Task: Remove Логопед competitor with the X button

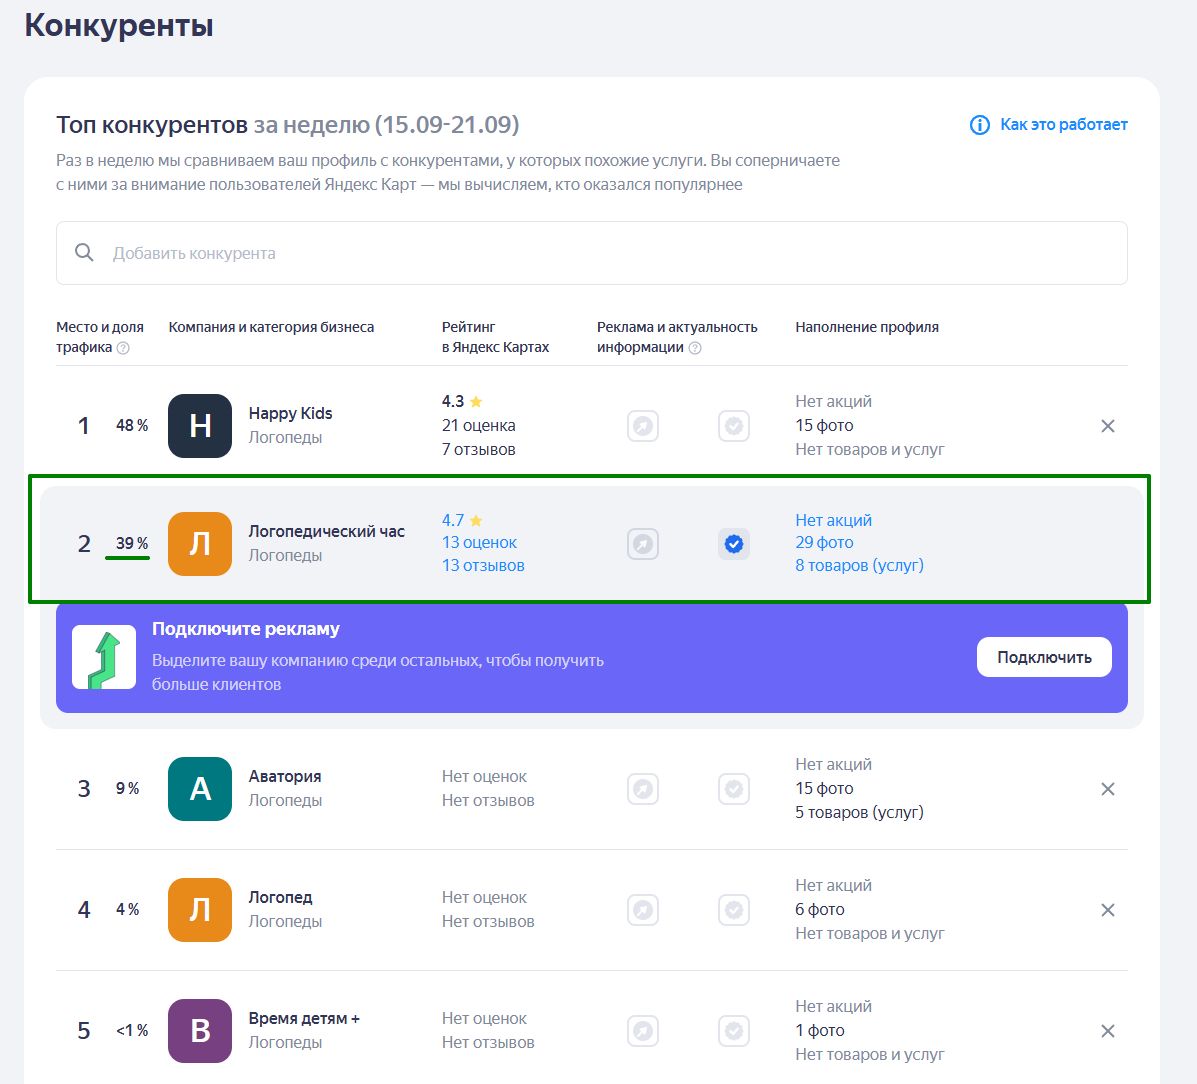Action: click(x=1107, y=910)
